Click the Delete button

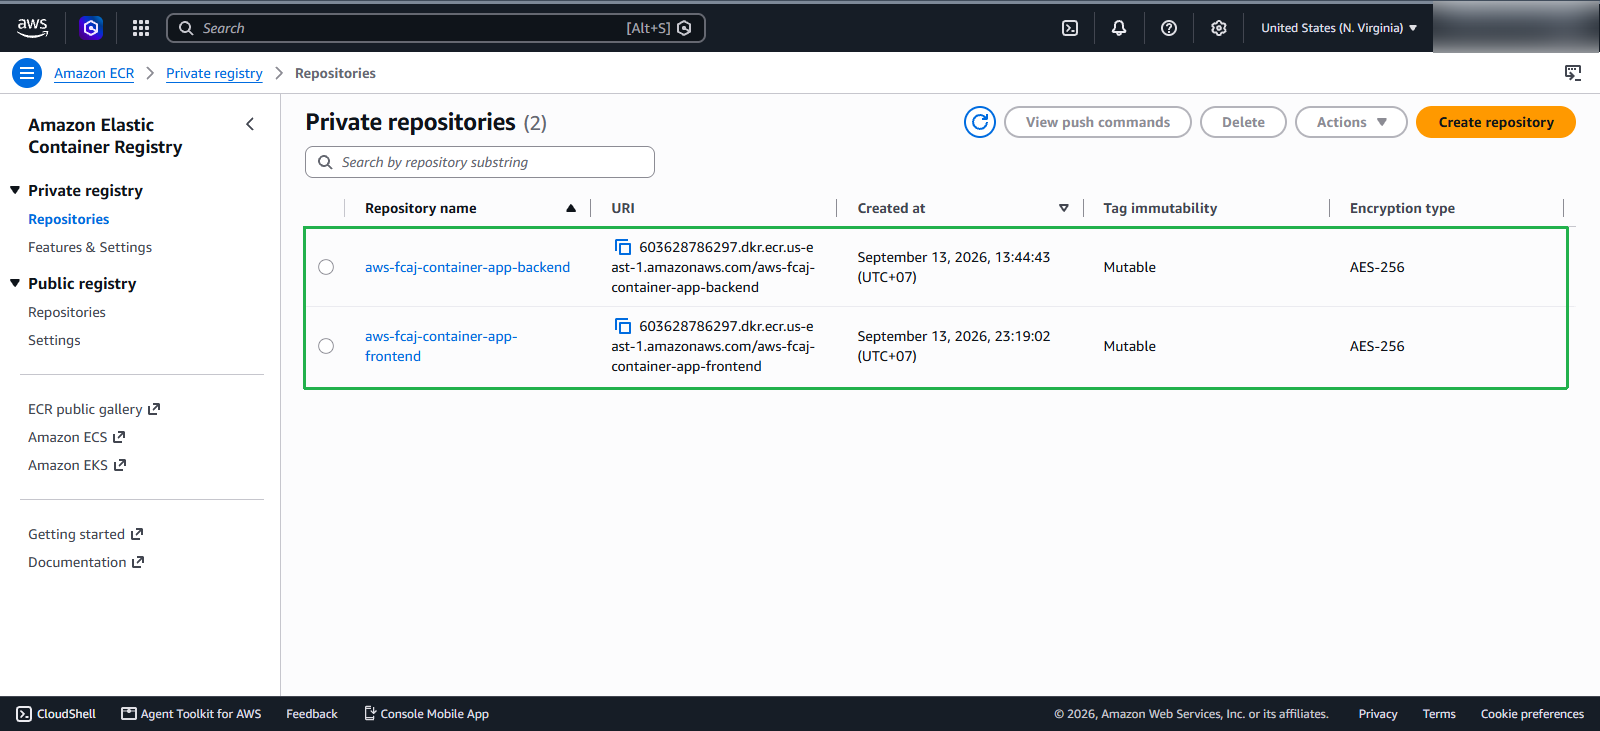click(1243, 122)
